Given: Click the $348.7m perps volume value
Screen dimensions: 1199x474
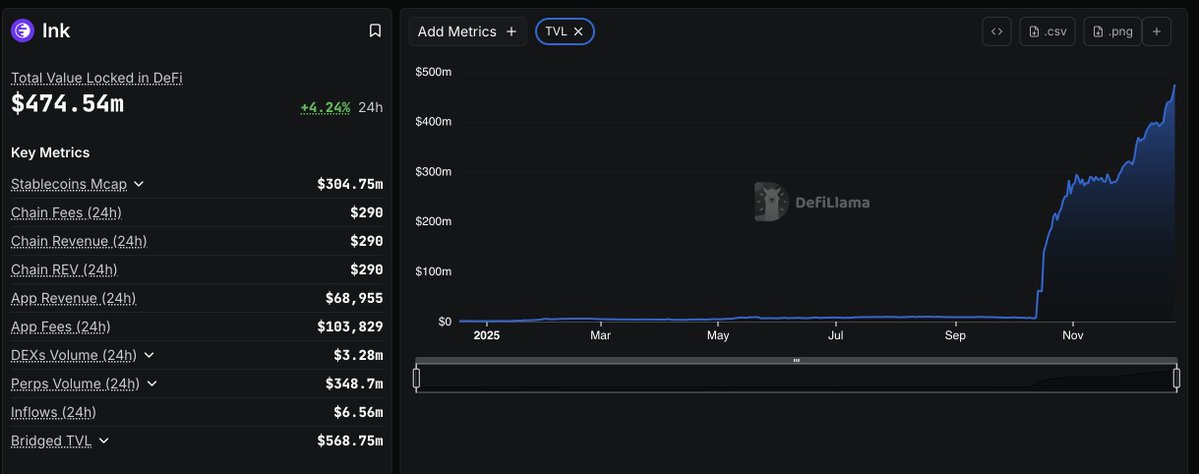Looking at the screenshot, I should [354, 383].
